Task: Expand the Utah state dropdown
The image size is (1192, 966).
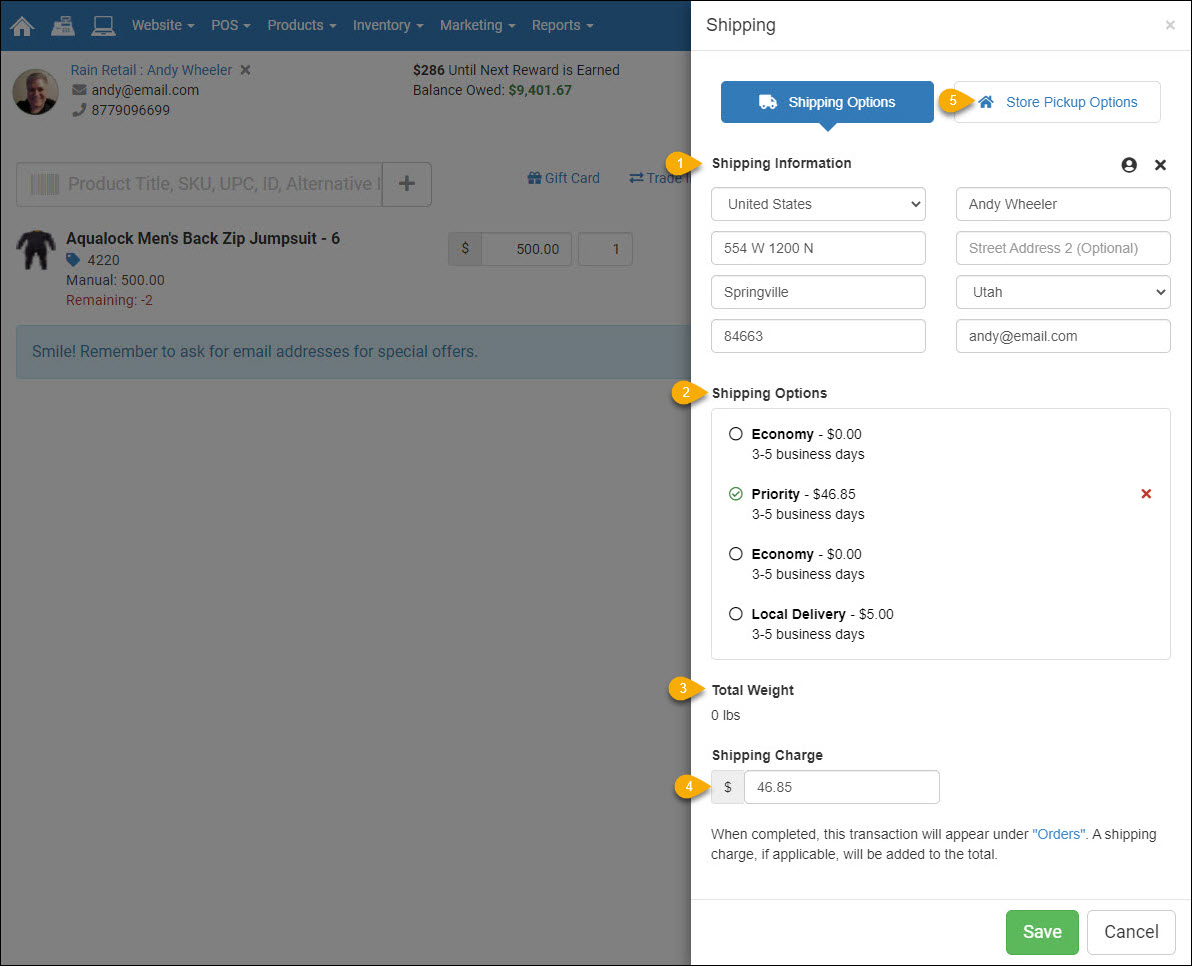Action: click(1063, 292)
